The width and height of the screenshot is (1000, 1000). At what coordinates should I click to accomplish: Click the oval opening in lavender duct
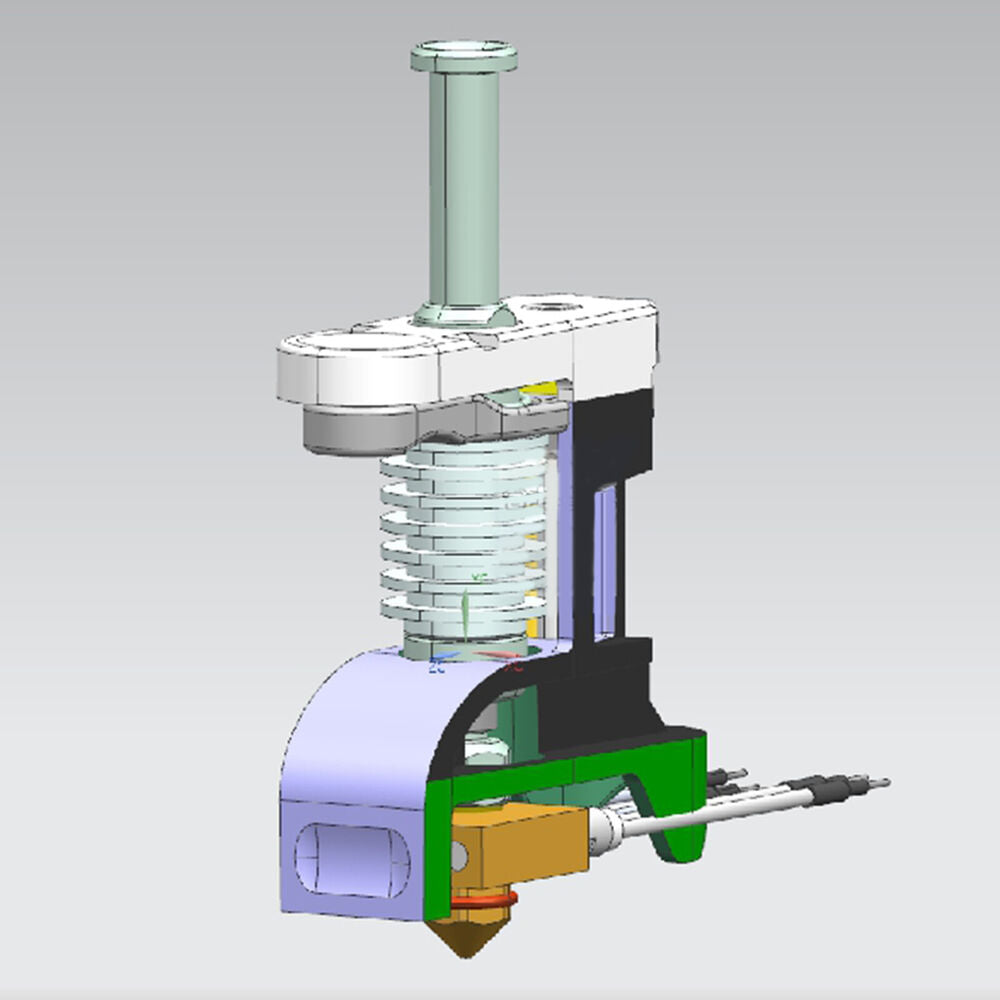click(x=352, y=859)
